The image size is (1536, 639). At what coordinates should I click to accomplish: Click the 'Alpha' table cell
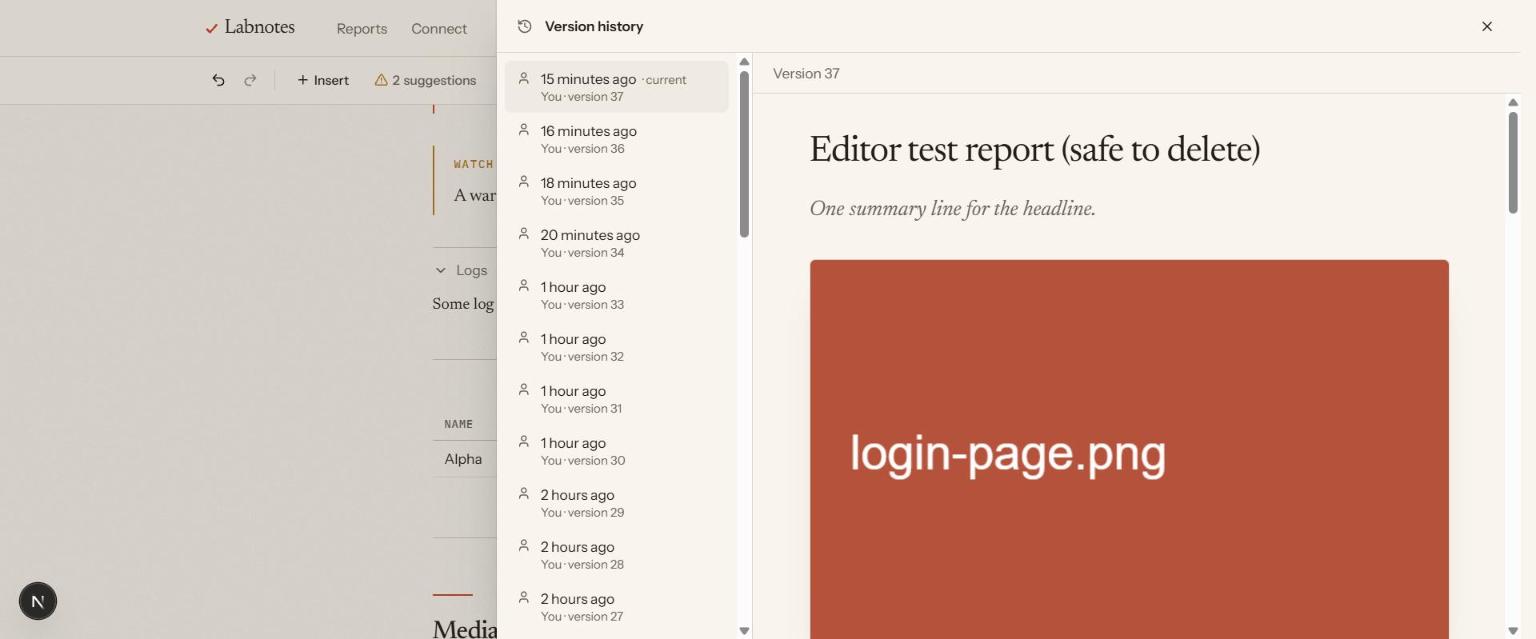point(463,459)
